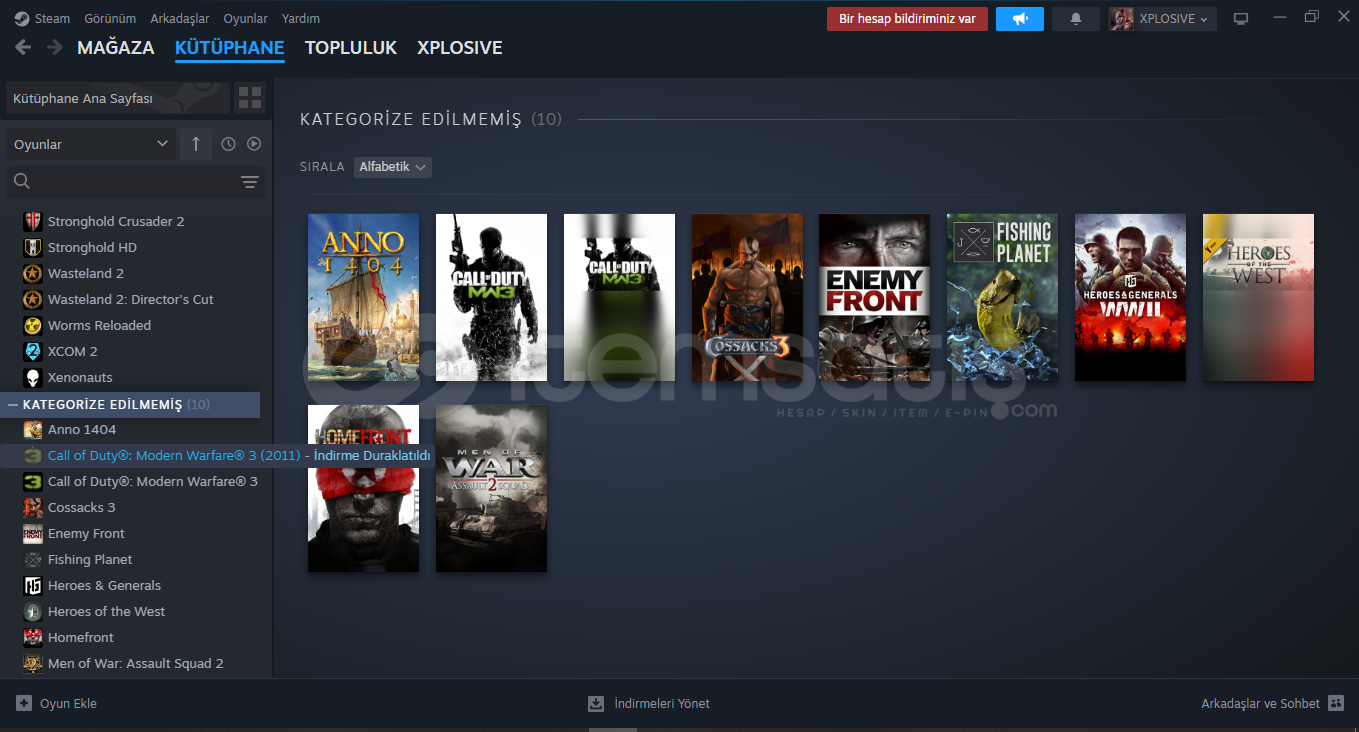The image size is (1359, 732).
Task: Open the announcements megaphone button
Action: coord(1020,19)
